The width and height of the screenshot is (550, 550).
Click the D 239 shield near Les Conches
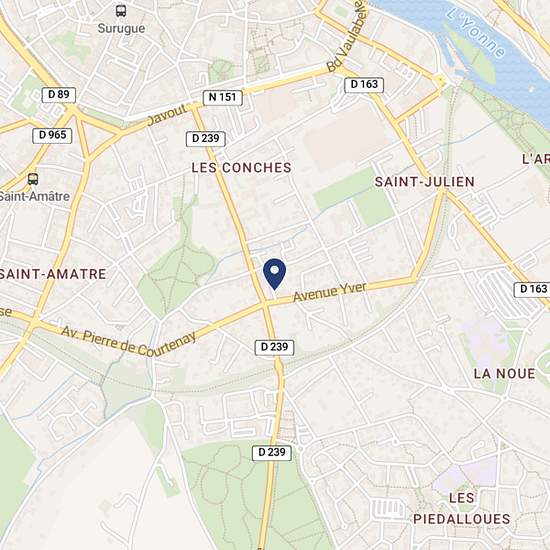click(x=206, y=139)
